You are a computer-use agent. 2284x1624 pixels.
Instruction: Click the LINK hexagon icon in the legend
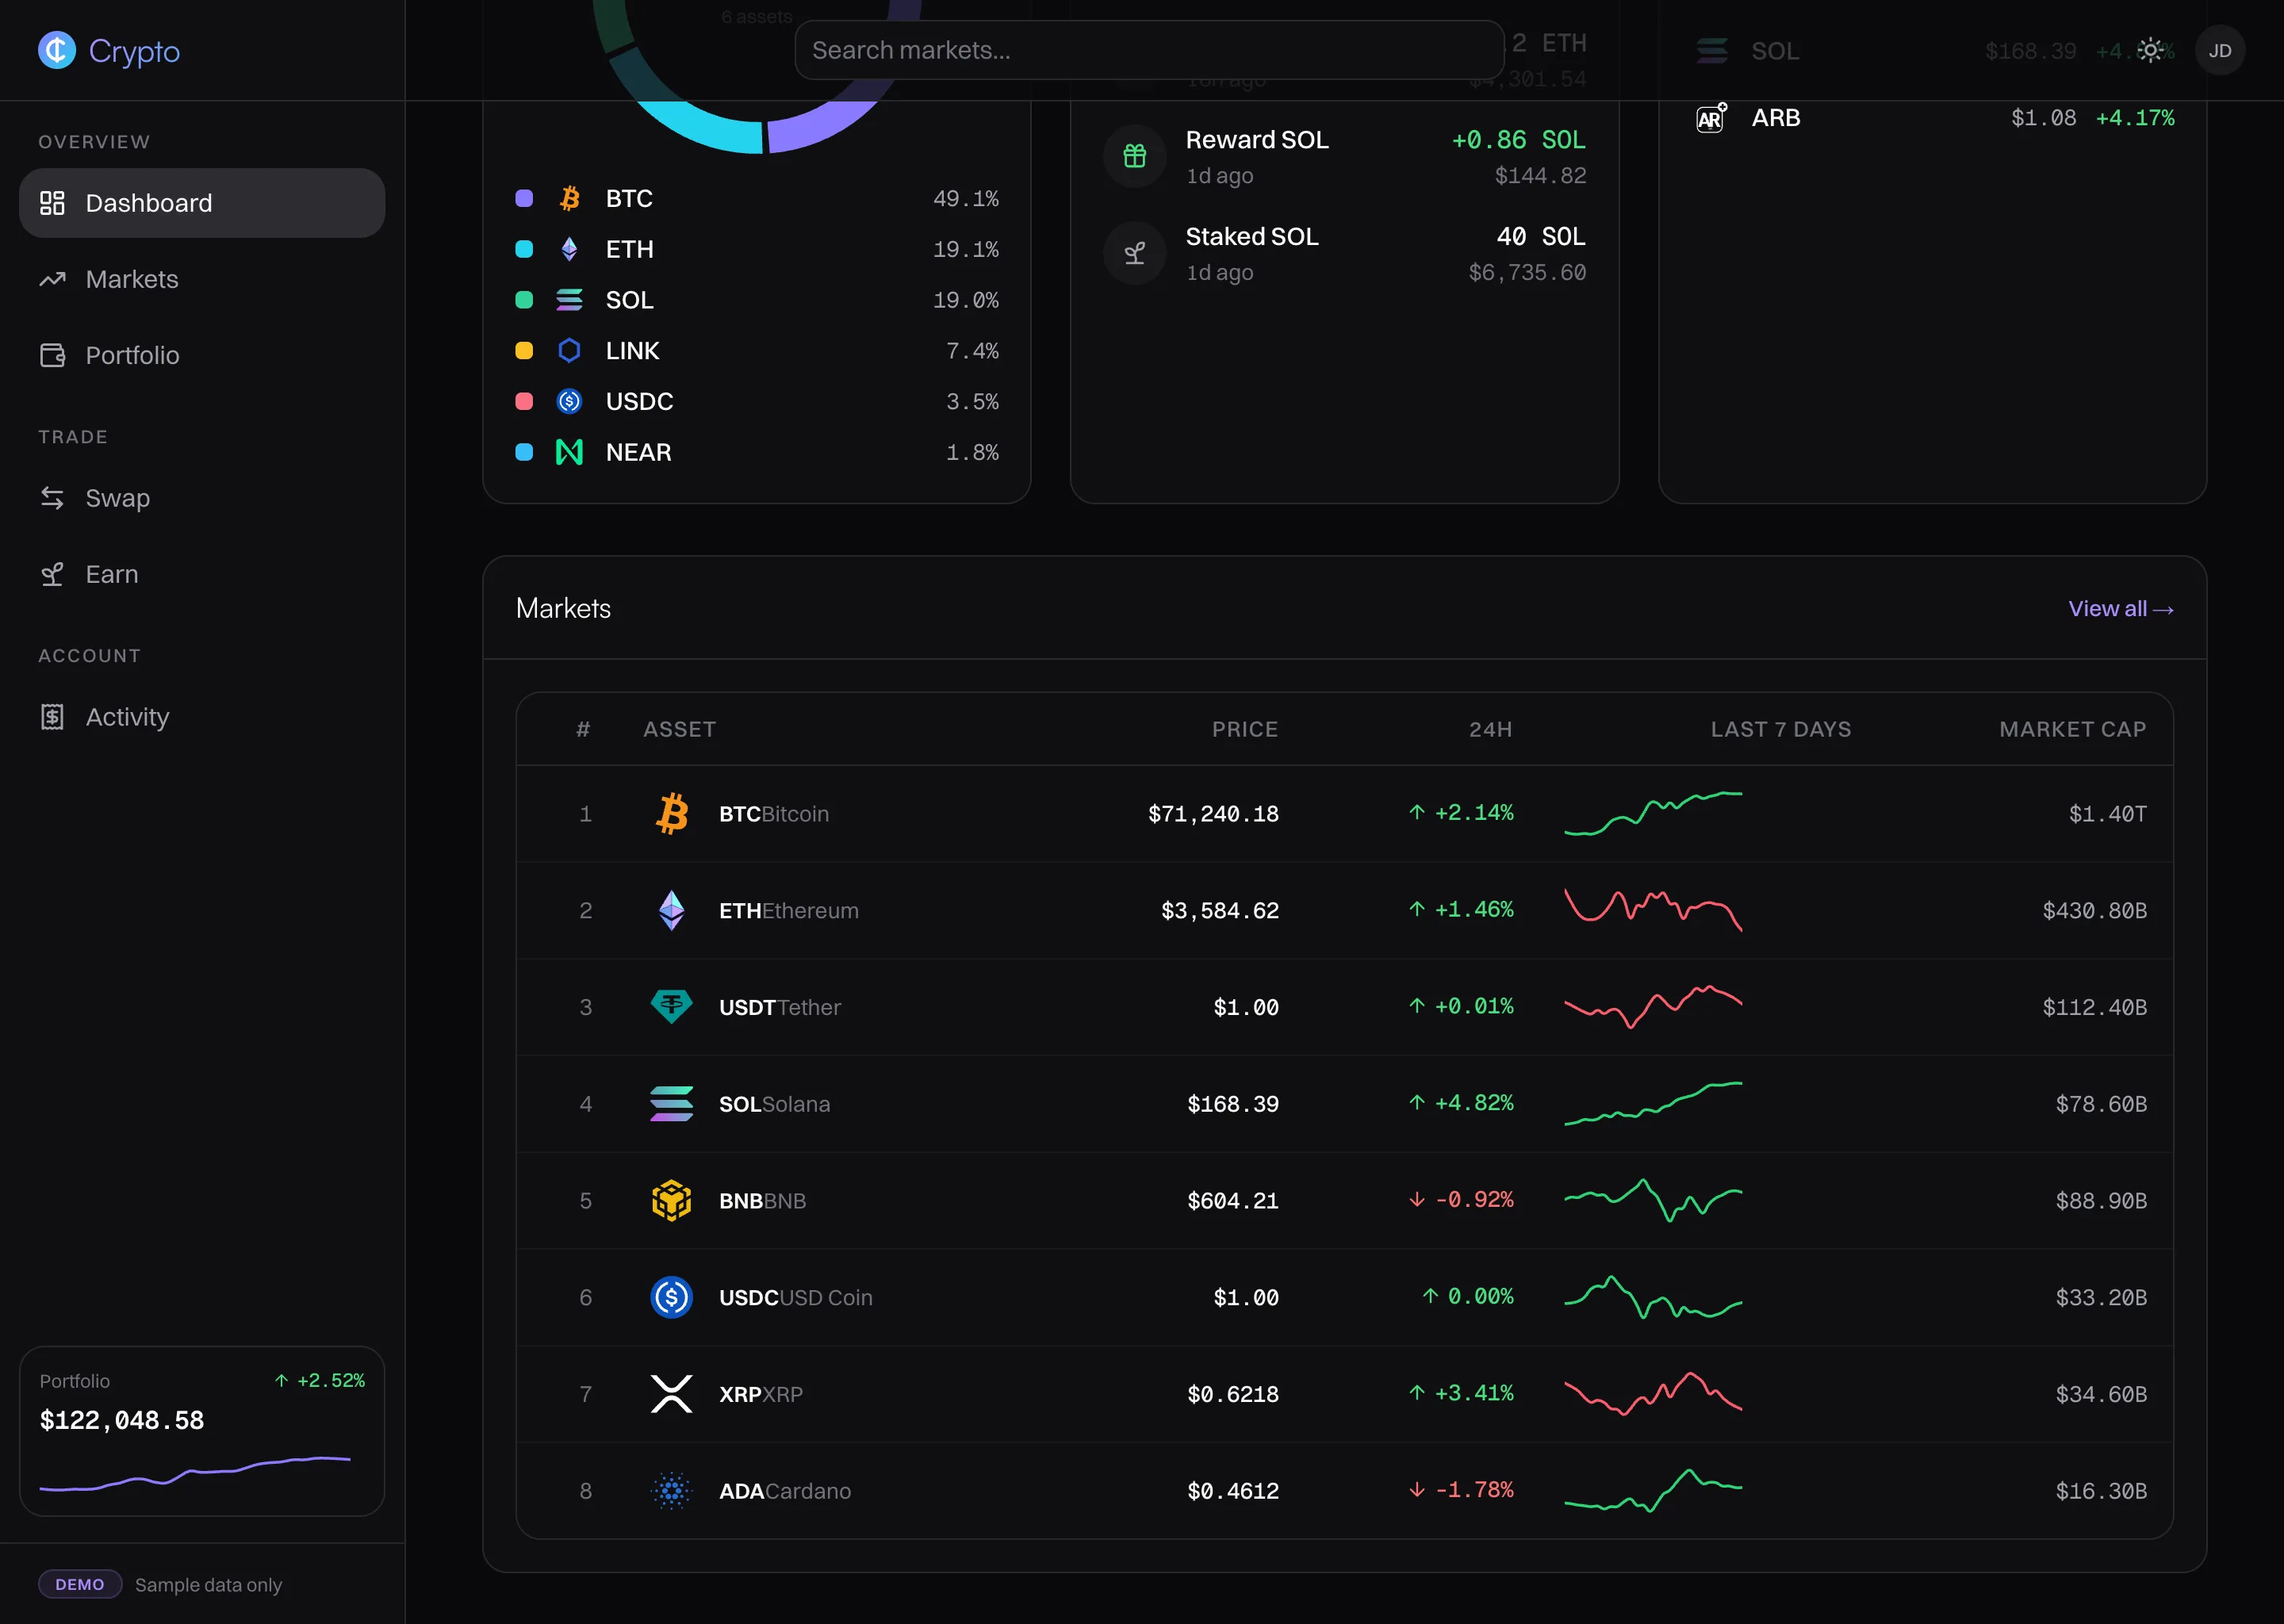(x=569, y=351)
